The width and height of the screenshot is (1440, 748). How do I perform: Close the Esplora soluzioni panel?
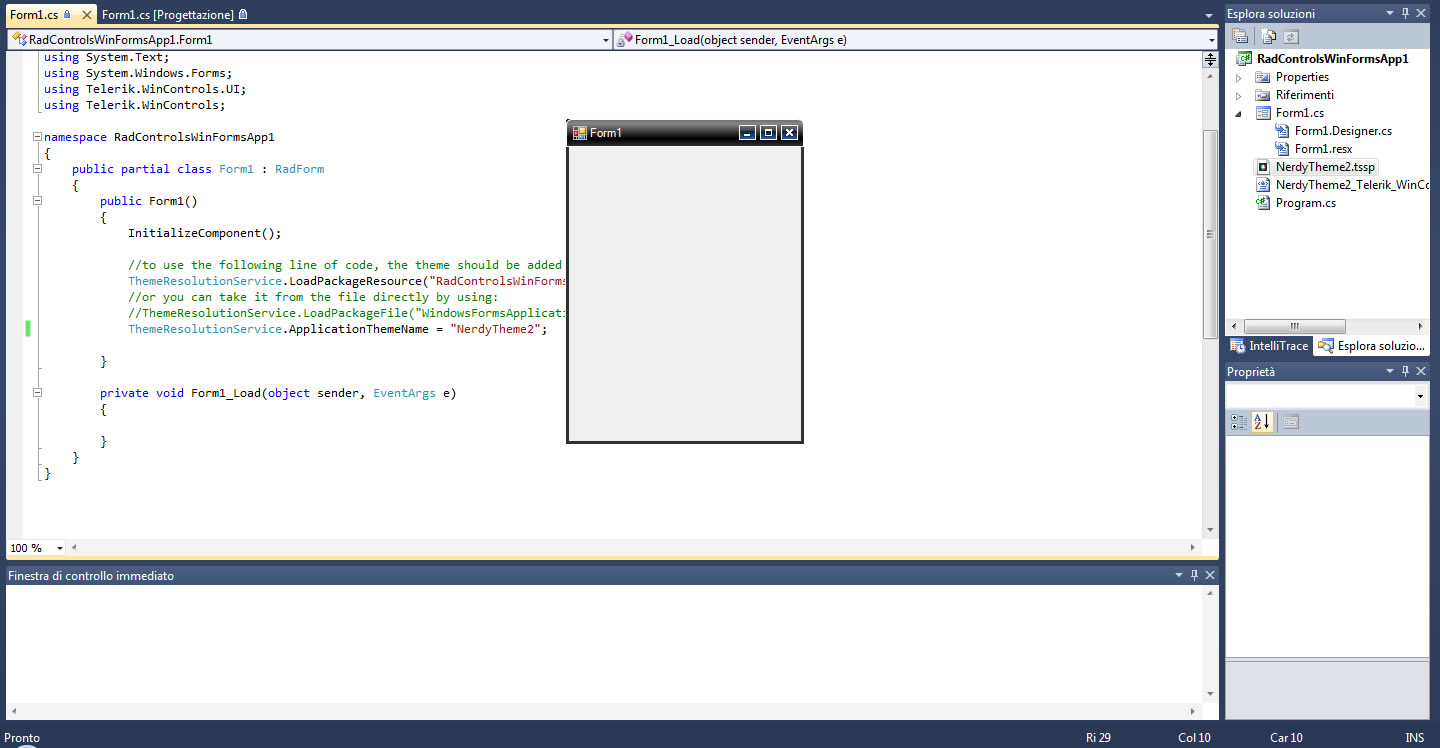point(1421,13)
